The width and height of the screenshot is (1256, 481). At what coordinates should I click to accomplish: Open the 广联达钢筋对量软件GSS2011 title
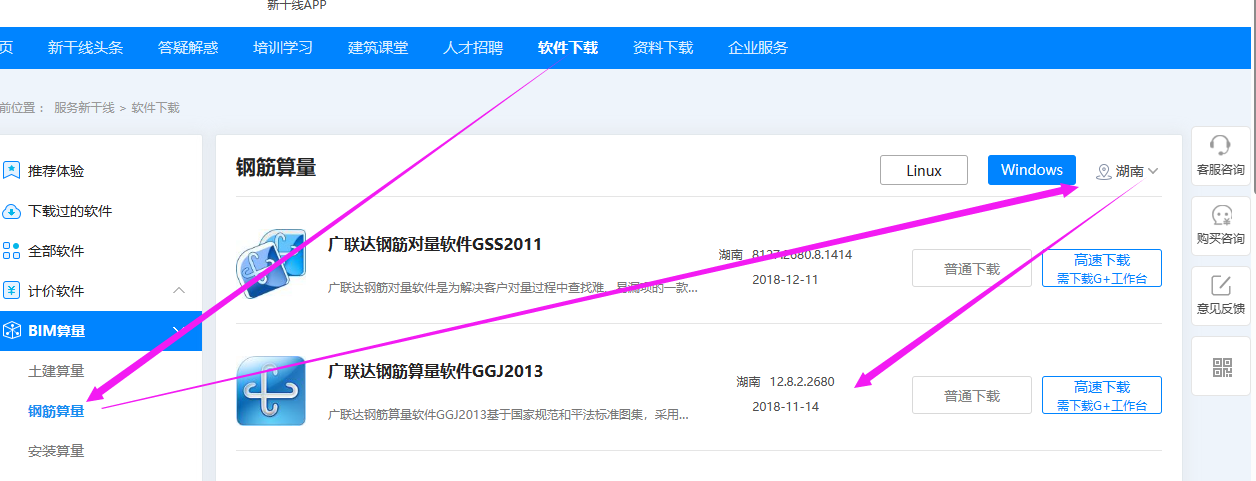pyautogui.click(x=435, y=244)
